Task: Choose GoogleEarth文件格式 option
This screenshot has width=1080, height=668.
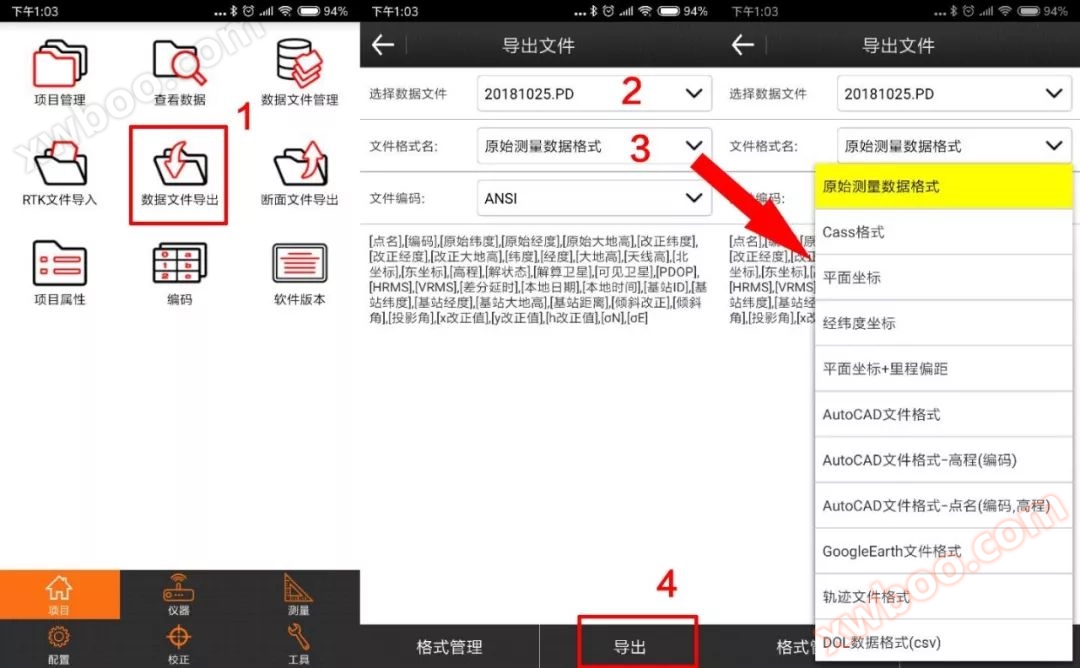Action: tap(943, 551)
